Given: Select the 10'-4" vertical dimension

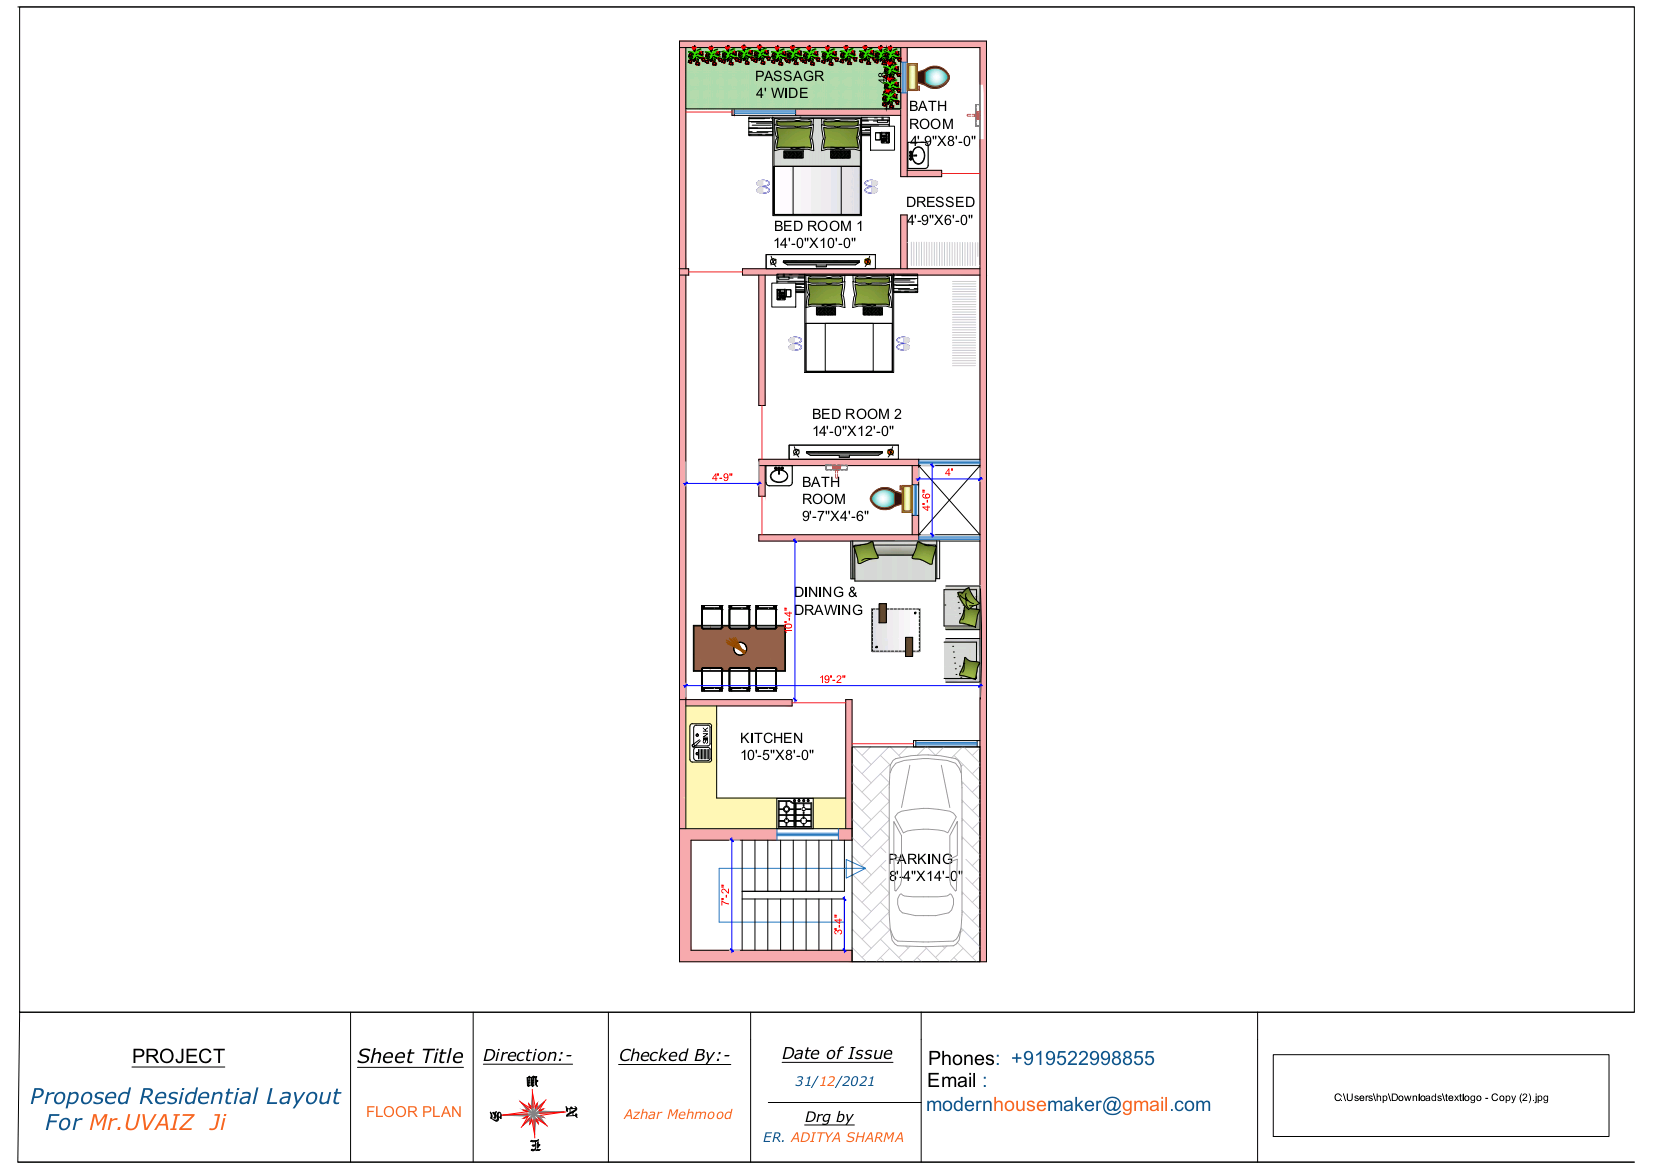Looking at the screenshot, I should coord(788,620).
